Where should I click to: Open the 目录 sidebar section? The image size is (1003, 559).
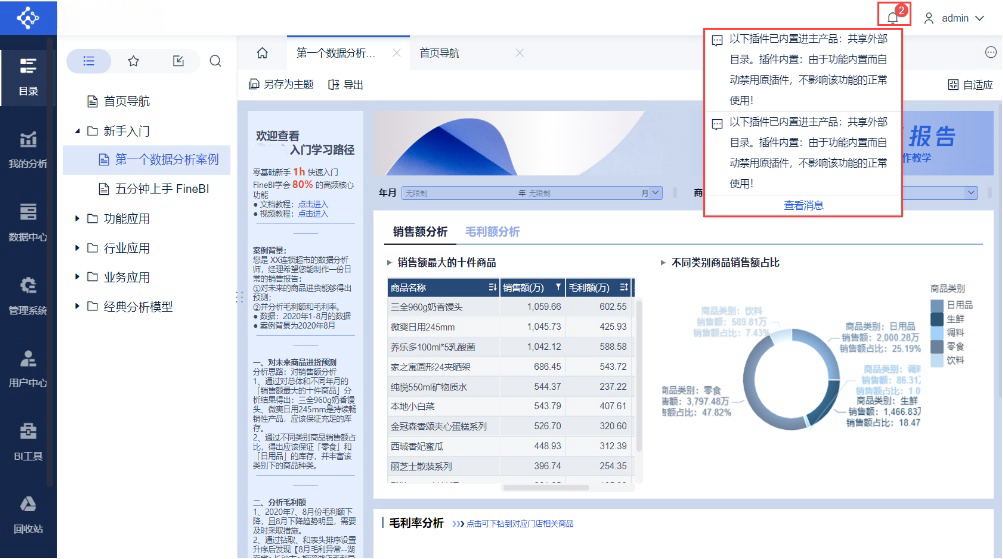(x=28, y=77)
